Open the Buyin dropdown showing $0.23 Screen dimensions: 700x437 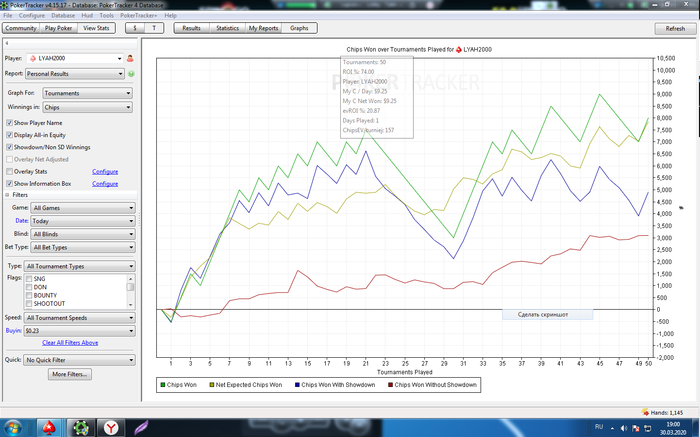coord(79,331)
